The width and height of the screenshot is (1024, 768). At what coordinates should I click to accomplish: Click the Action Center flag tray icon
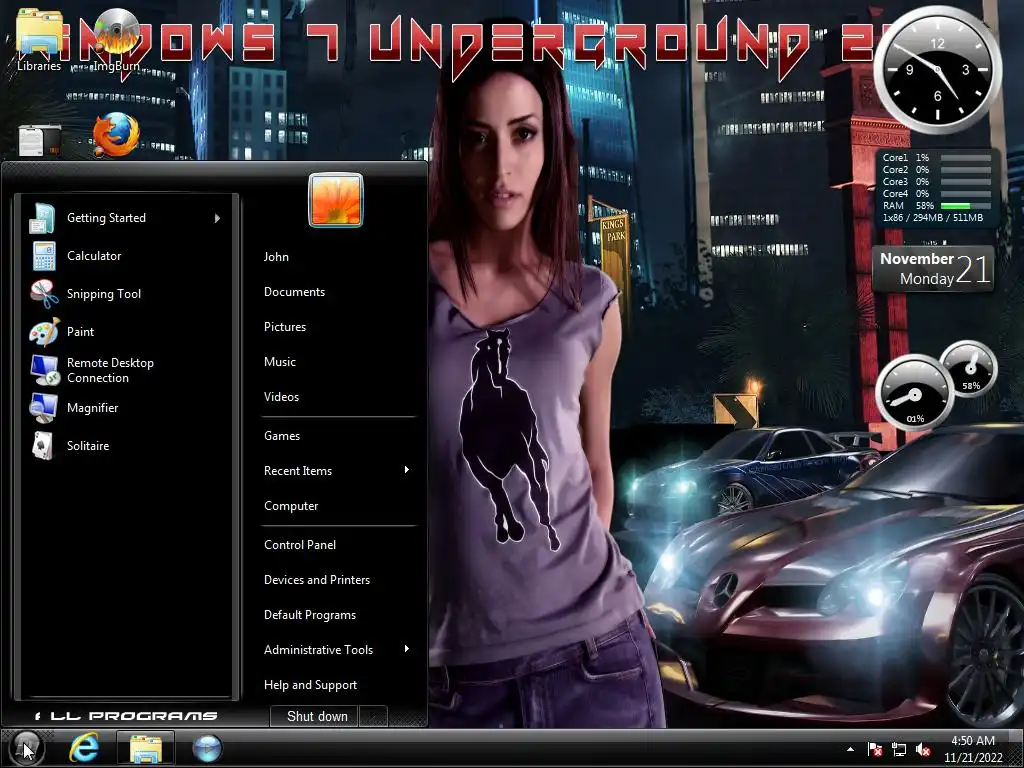click(x=874, y=749)
